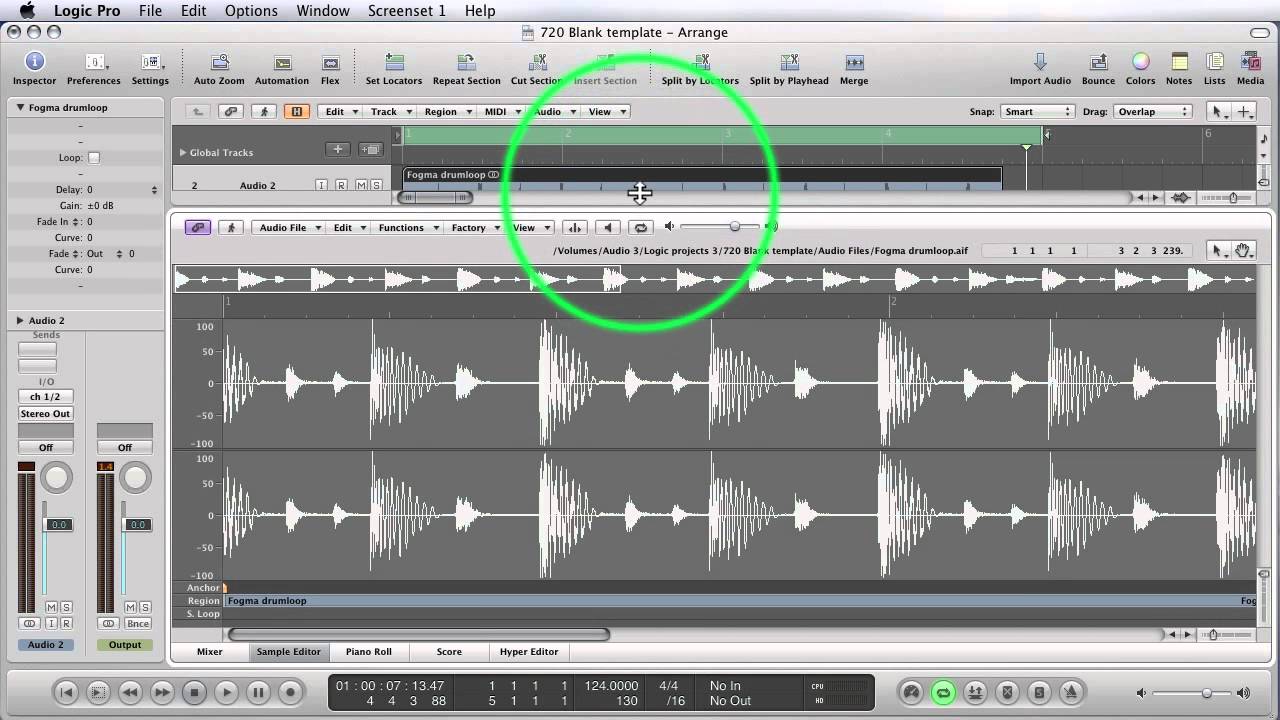Open the Arrange Region dropdown menu
The height and width of the screenshot is (720, 1280).
(x=445, y=112)
